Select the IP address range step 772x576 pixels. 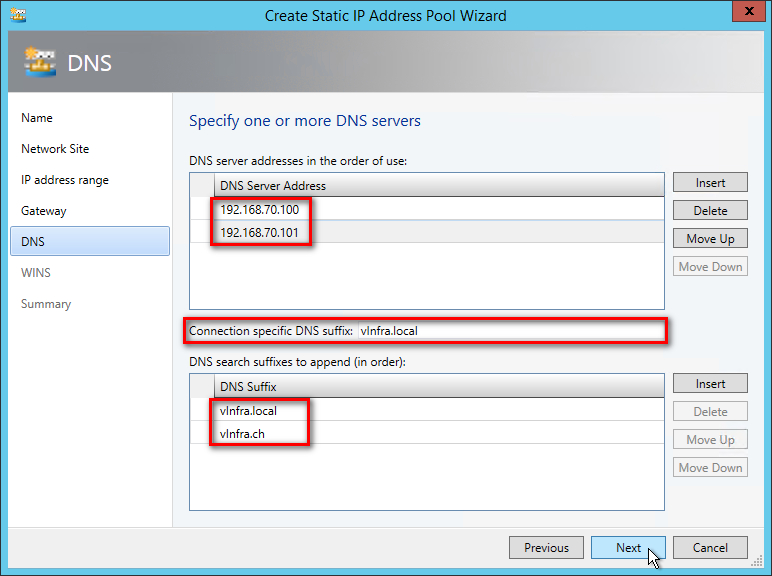tap(65, 180)
